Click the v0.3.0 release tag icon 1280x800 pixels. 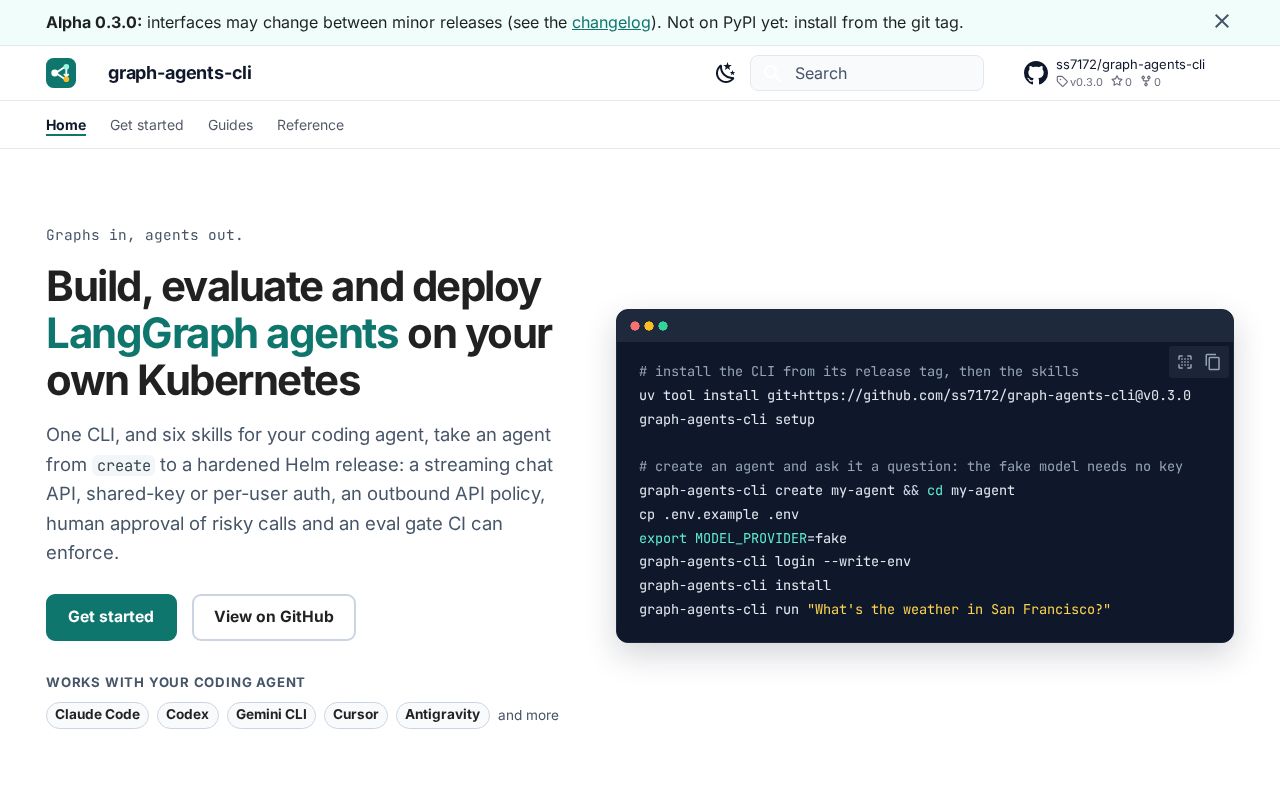pyautogui.click(x=1061, y=82)
